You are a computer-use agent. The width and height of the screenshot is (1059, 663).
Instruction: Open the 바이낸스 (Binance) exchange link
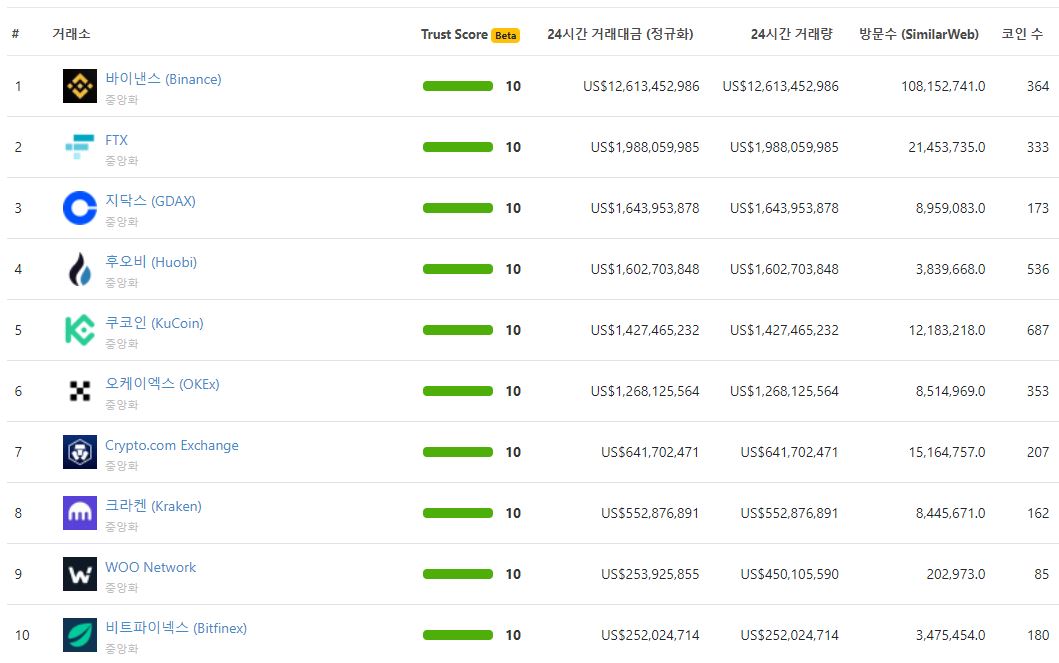coord(163,79)
